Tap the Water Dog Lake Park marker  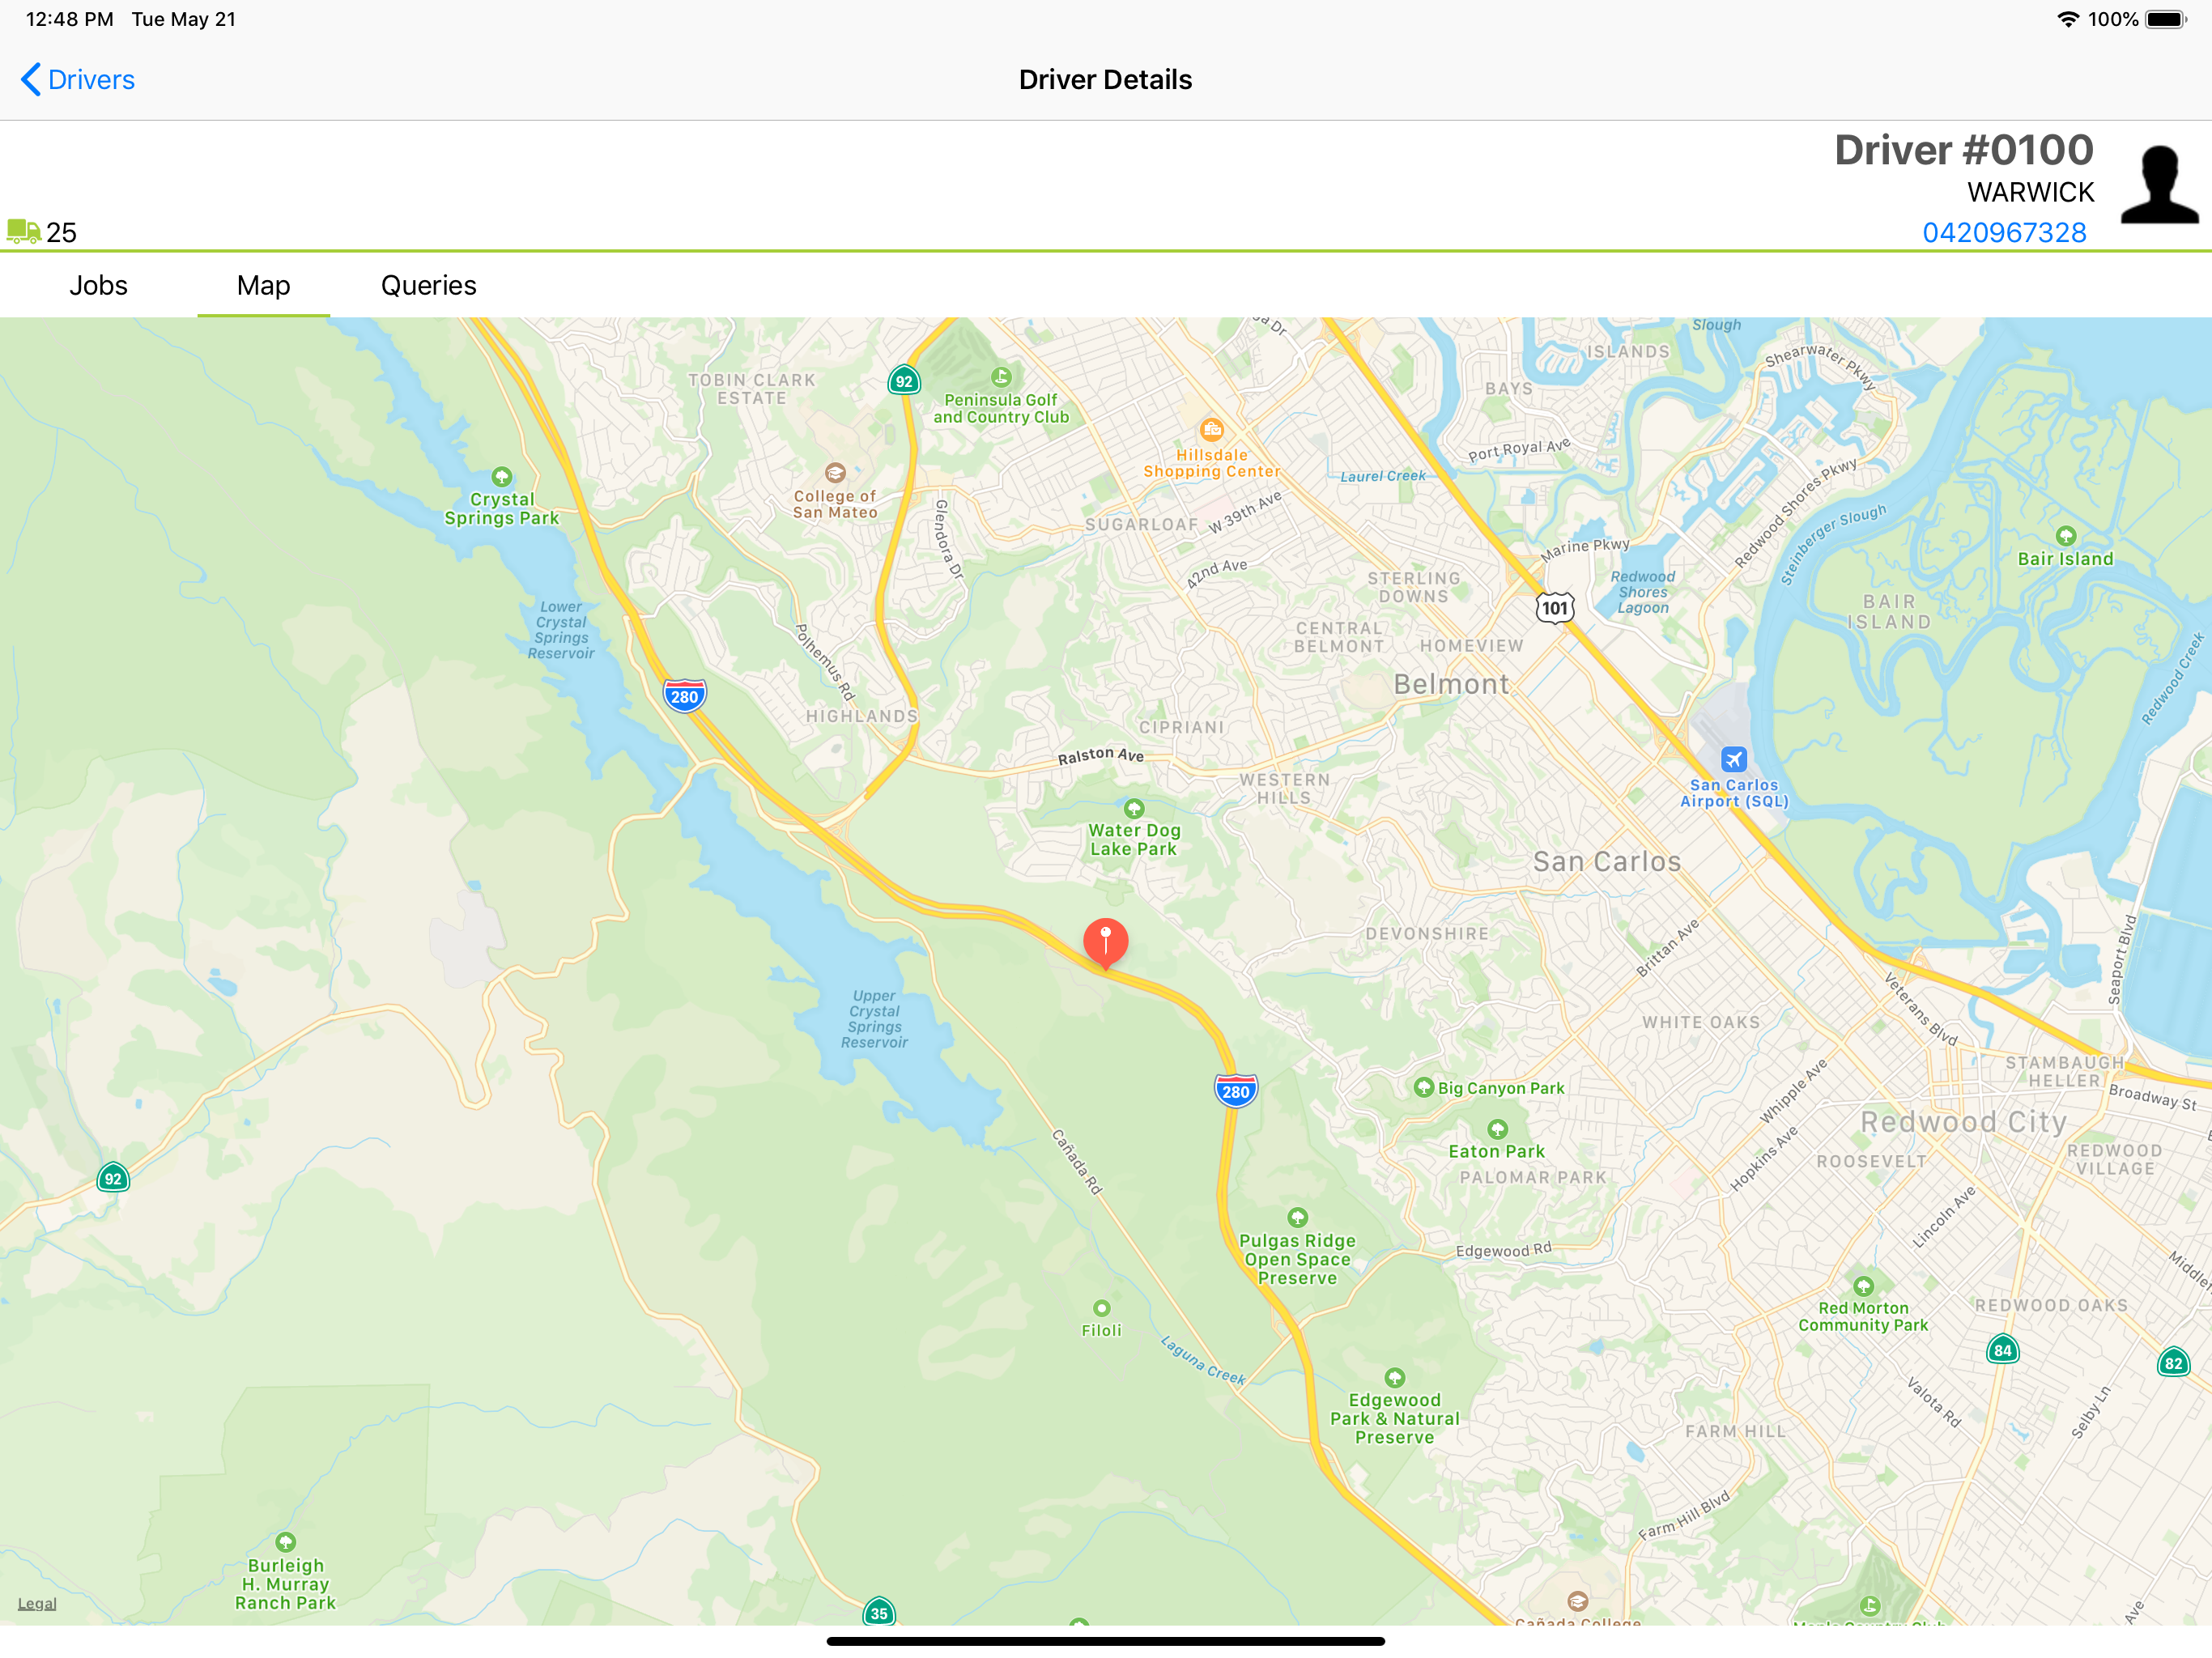tap(1133, 808)
